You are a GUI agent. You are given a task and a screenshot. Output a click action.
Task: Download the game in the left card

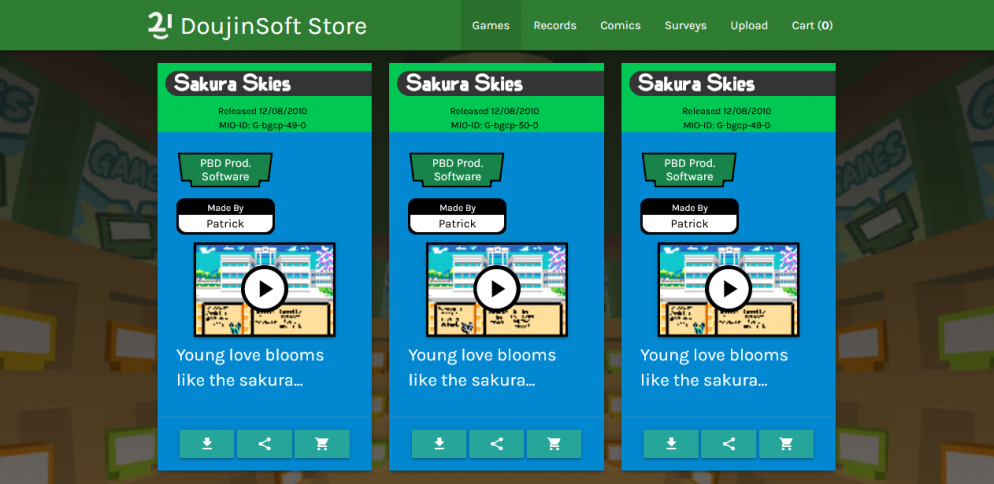207,444
